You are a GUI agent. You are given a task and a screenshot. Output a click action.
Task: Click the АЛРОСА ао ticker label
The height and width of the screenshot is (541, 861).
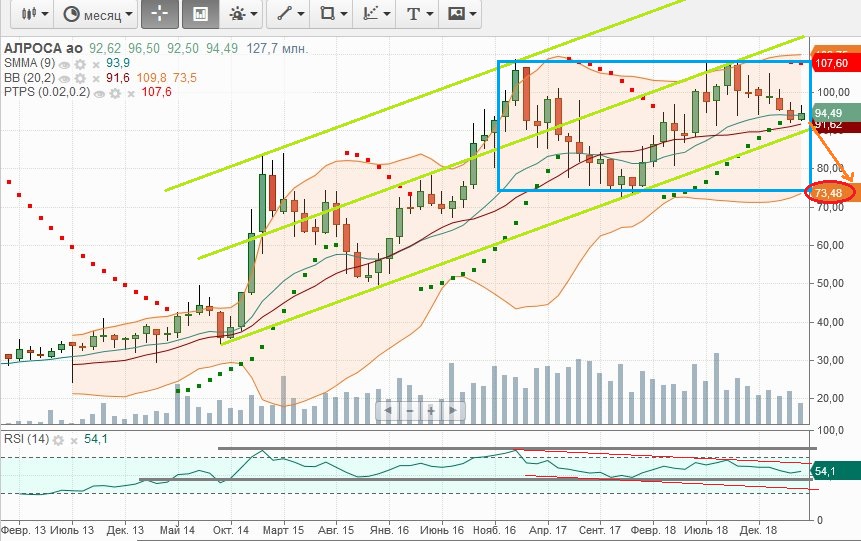(43, 47)
